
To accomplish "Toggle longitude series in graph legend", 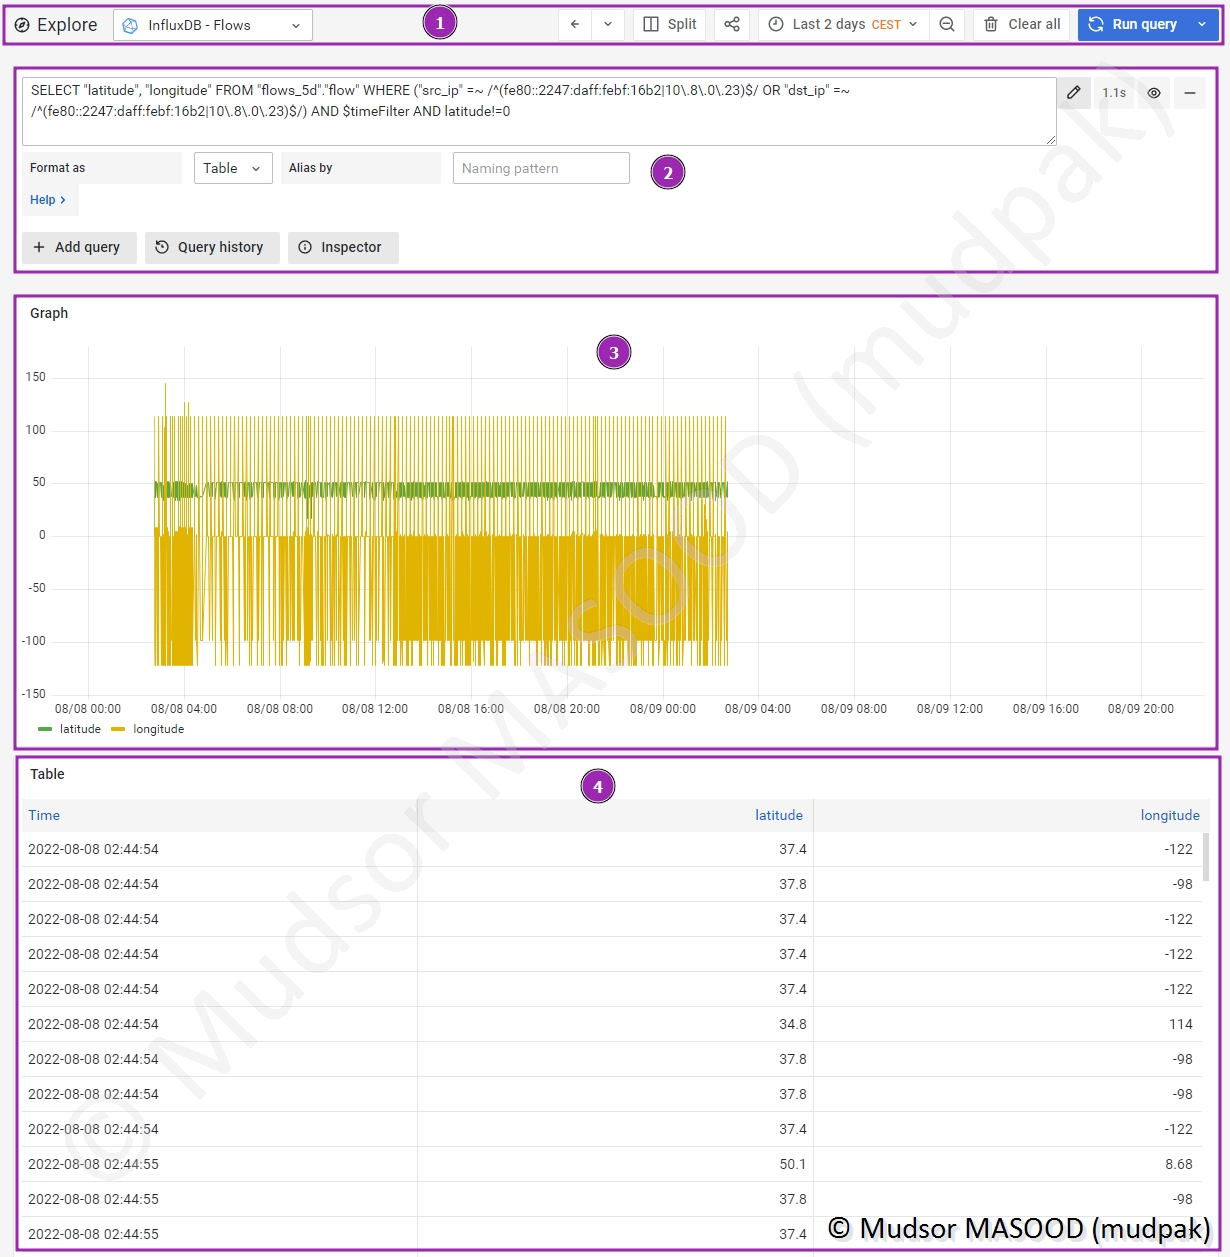I will [158, 729].
